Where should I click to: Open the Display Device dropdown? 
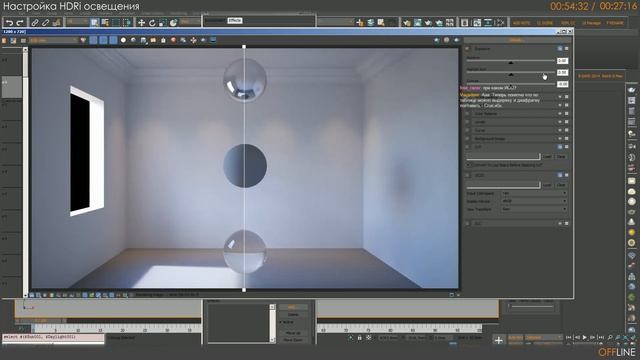(x=534, y=201)
